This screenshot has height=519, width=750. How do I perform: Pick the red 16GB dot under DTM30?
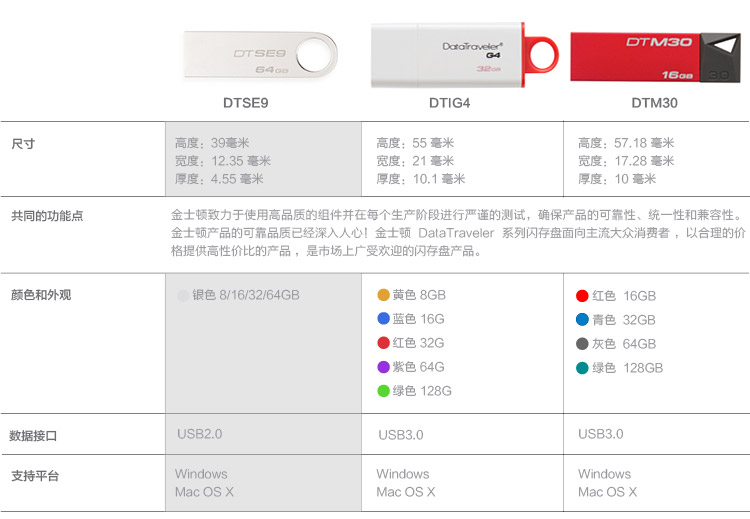[582, 296]
